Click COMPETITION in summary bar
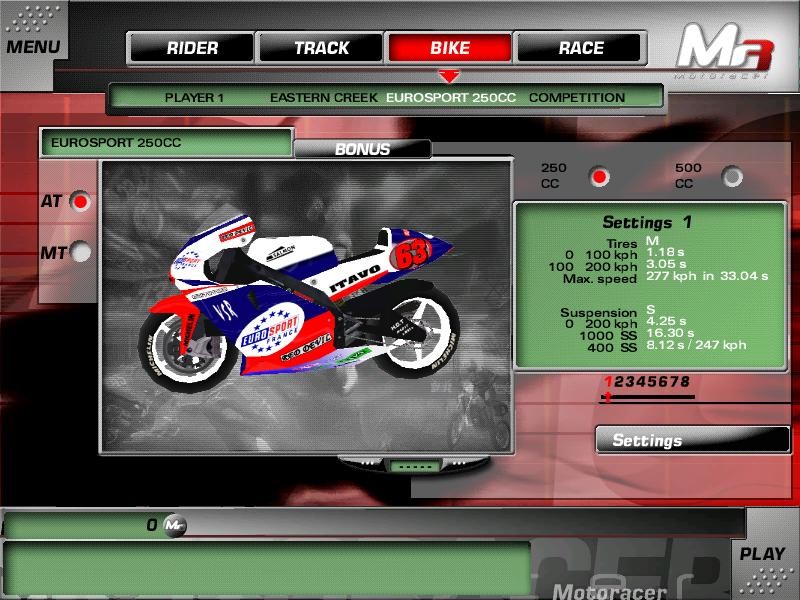Viewport: 800px width, 600px height. tap(577, 97)
